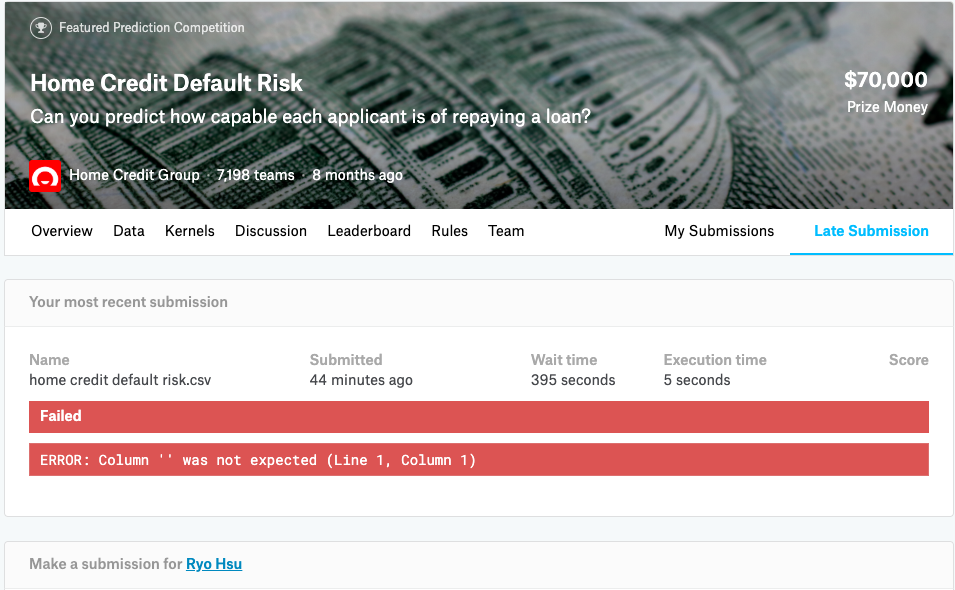The height and width of the screenshot is (590, 955).
Task: Click the 'Make a submission for' text
Action: point(106,564)
